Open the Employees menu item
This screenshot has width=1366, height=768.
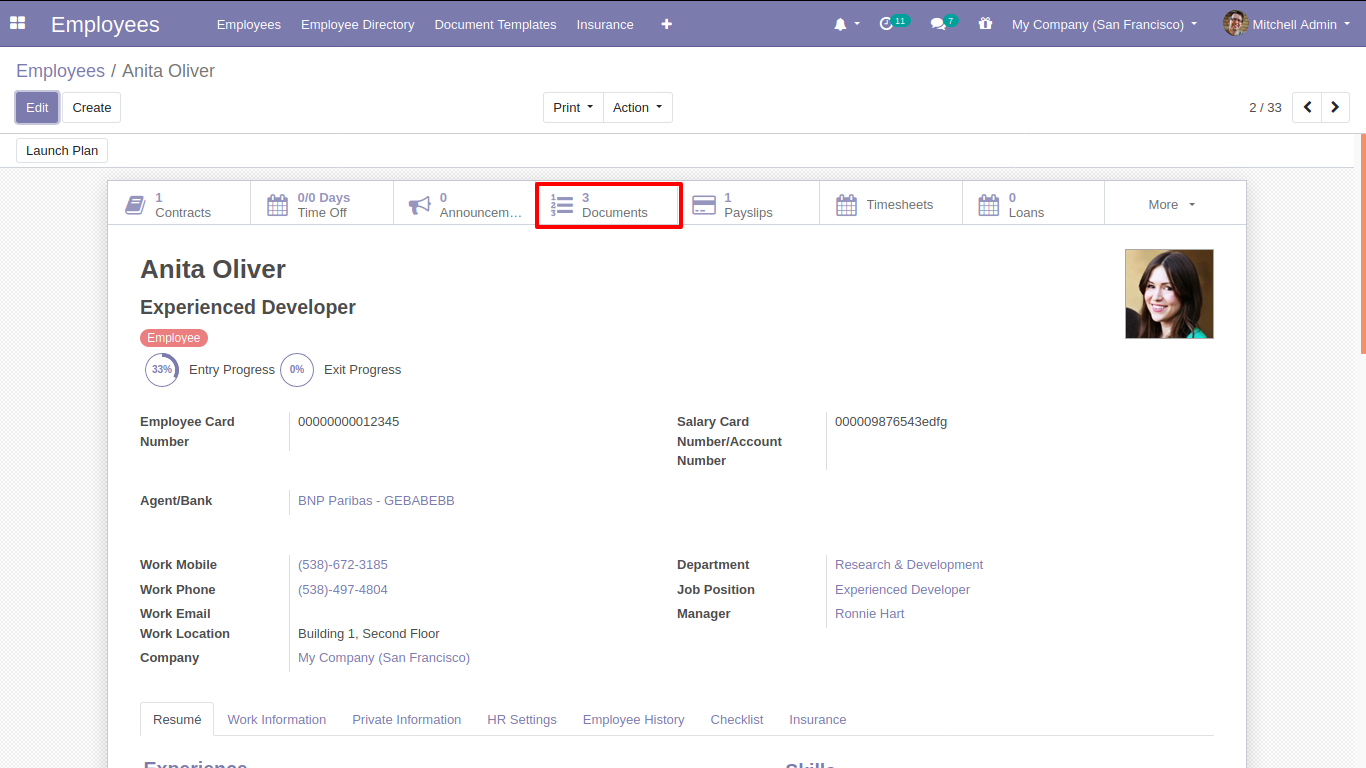coord(249,24)
